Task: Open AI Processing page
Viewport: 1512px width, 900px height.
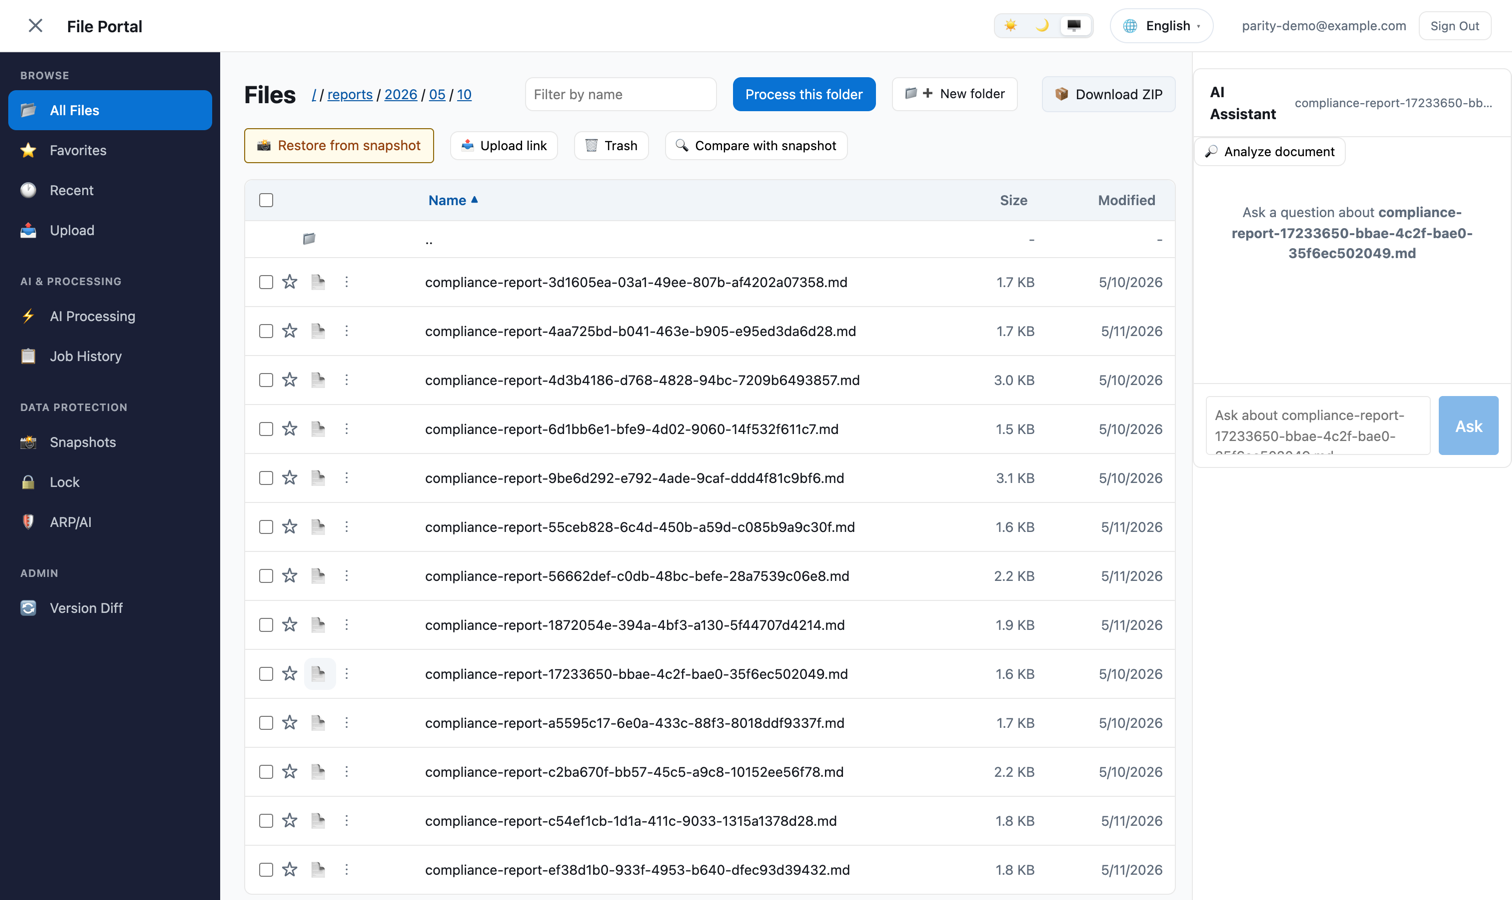Action: (110, 316)
